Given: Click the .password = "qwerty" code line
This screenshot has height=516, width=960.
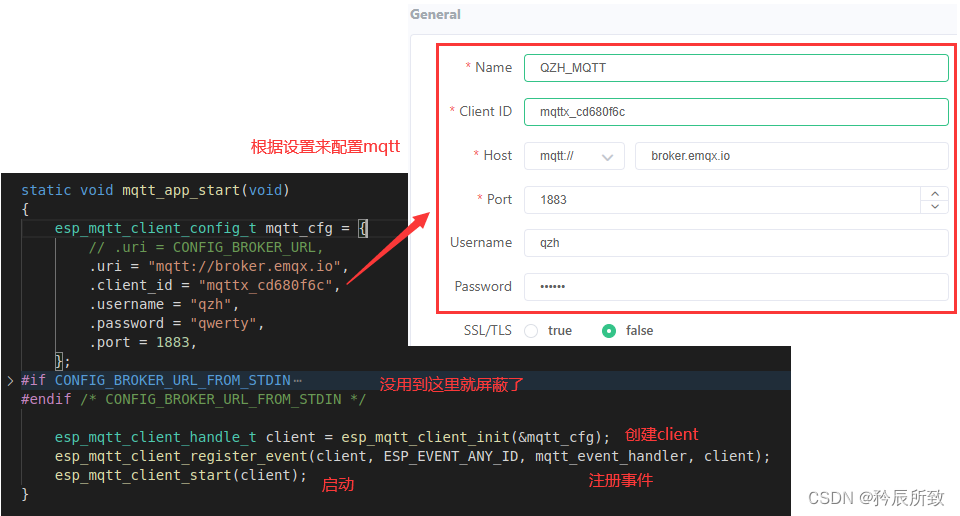Looking at the screenshot, I should 177,323.
